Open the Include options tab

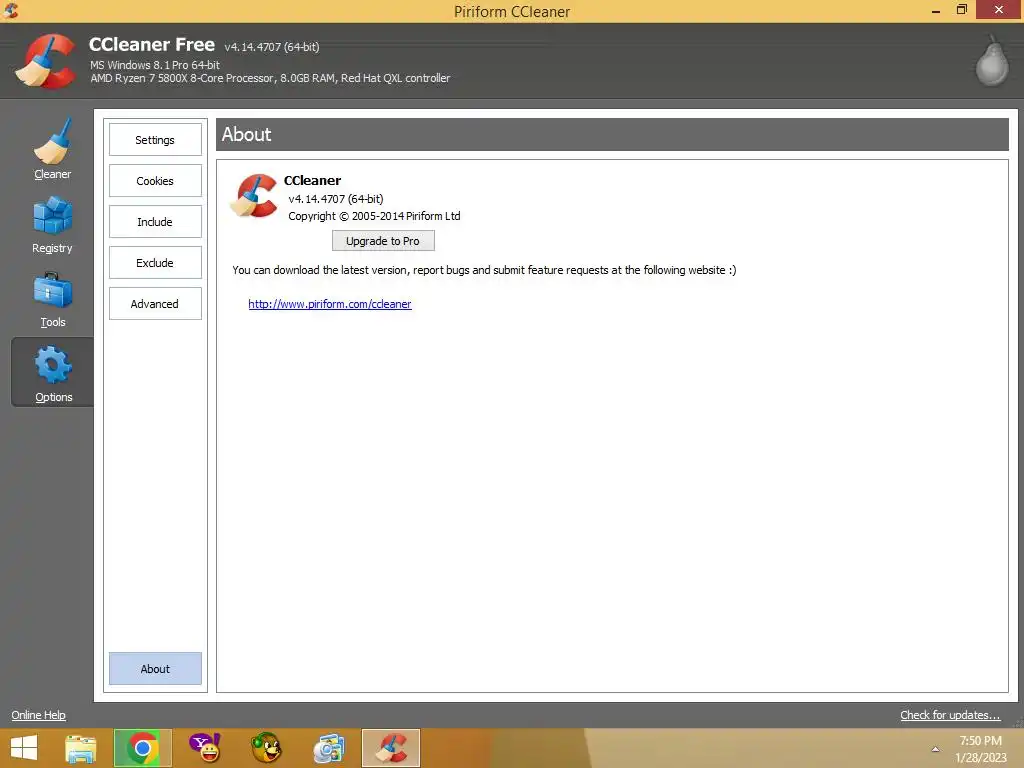click(155, 222)
